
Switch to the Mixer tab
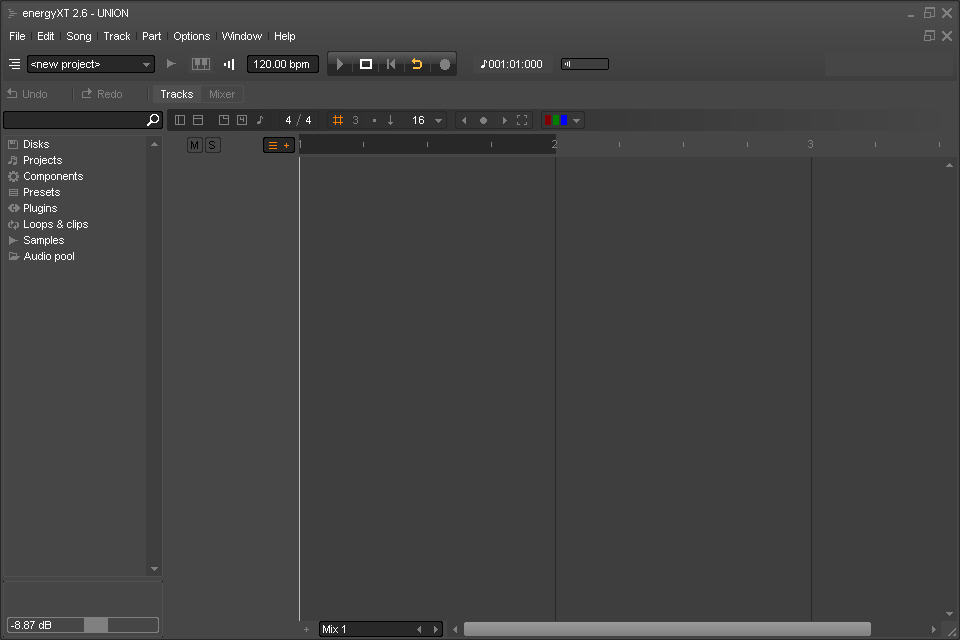click(x=222, y=94)
